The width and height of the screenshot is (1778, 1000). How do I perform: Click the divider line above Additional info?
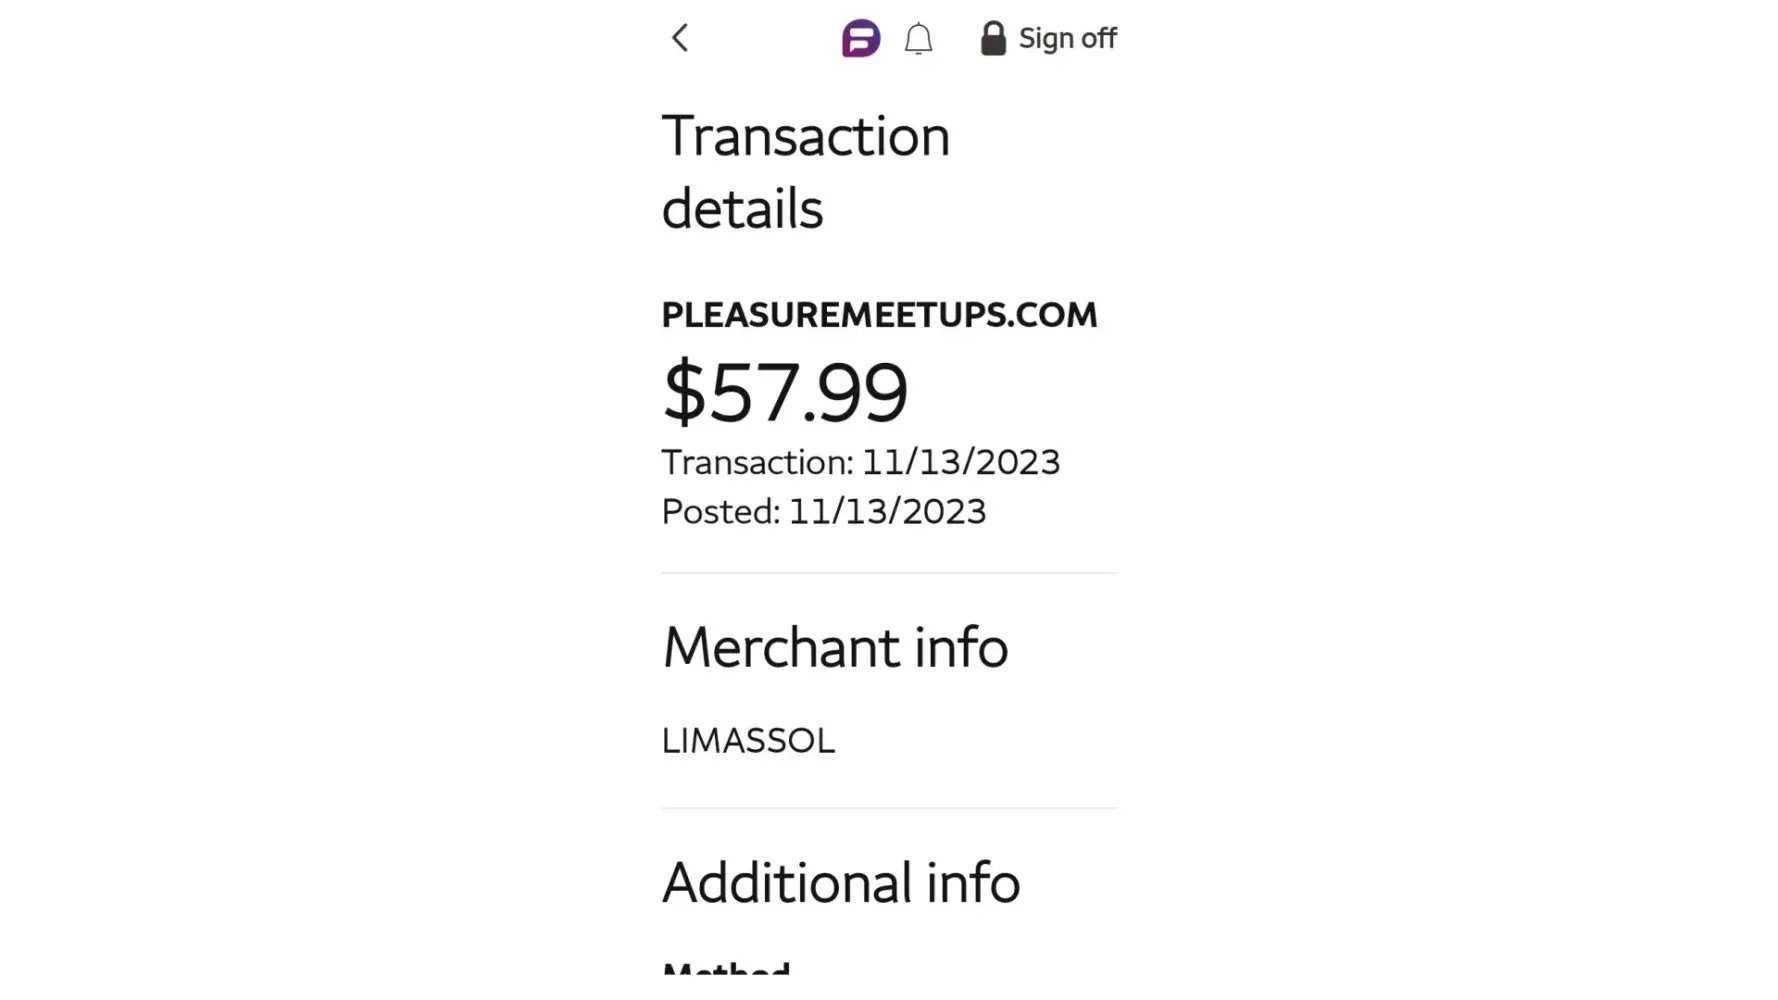[888, 808]
